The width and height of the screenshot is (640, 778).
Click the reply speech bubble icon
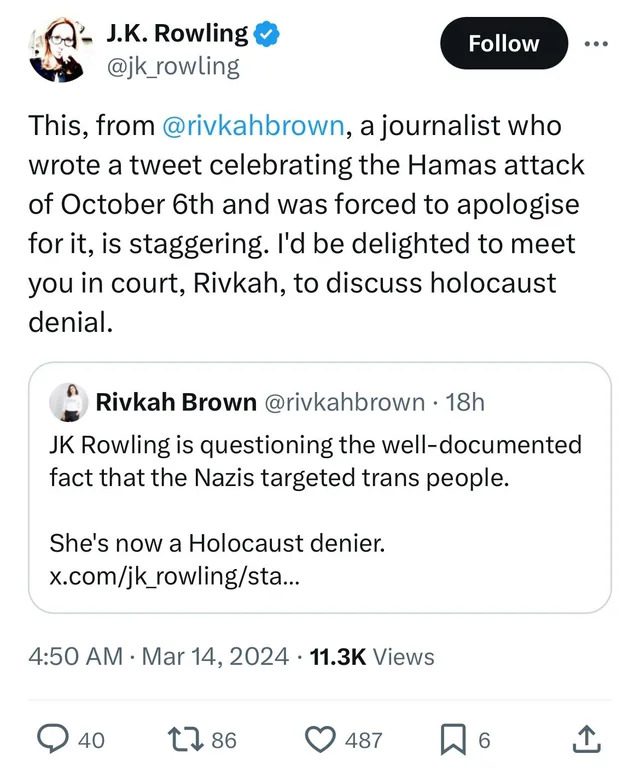[x=54, y=740]
